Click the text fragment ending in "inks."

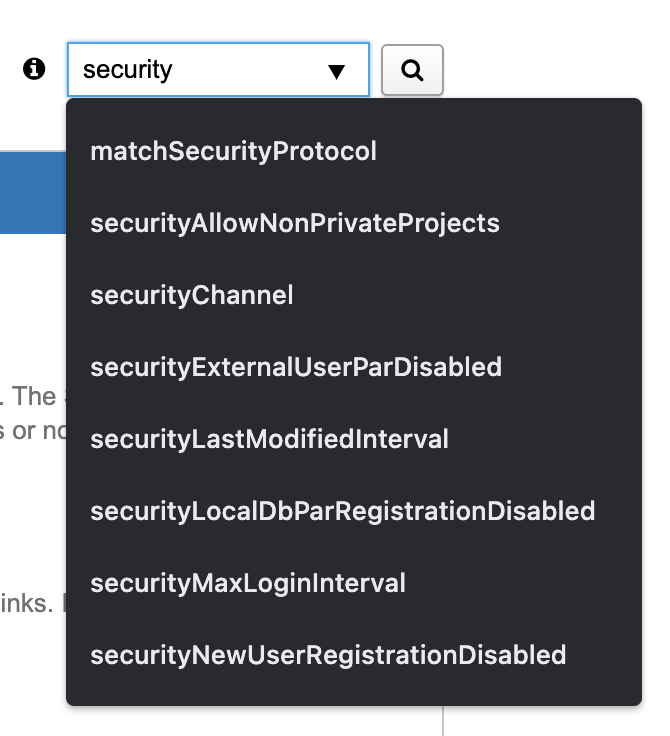[32, 605]
